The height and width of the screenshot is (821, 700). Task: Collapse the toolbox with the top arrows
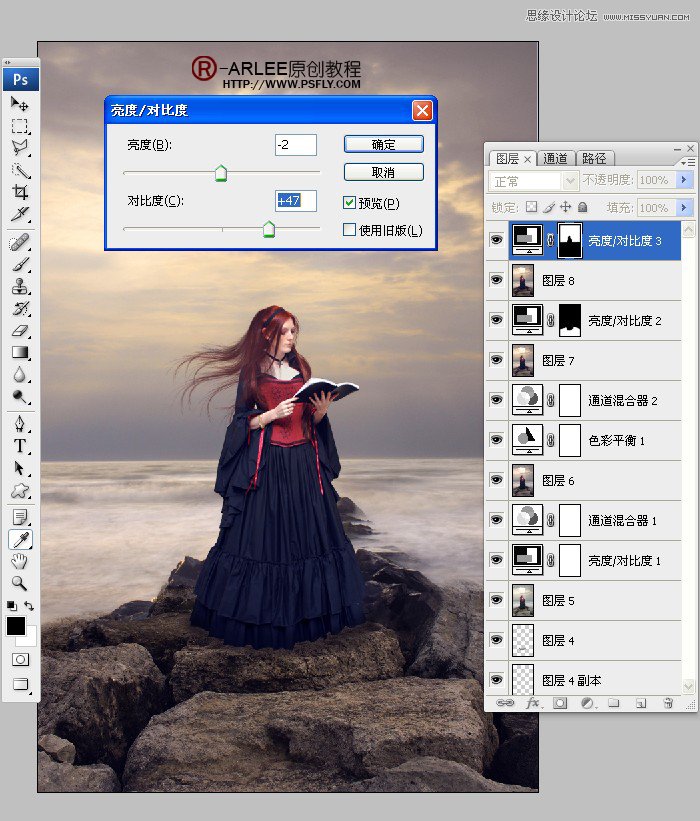pyautogui.click(x=7, y=62)
